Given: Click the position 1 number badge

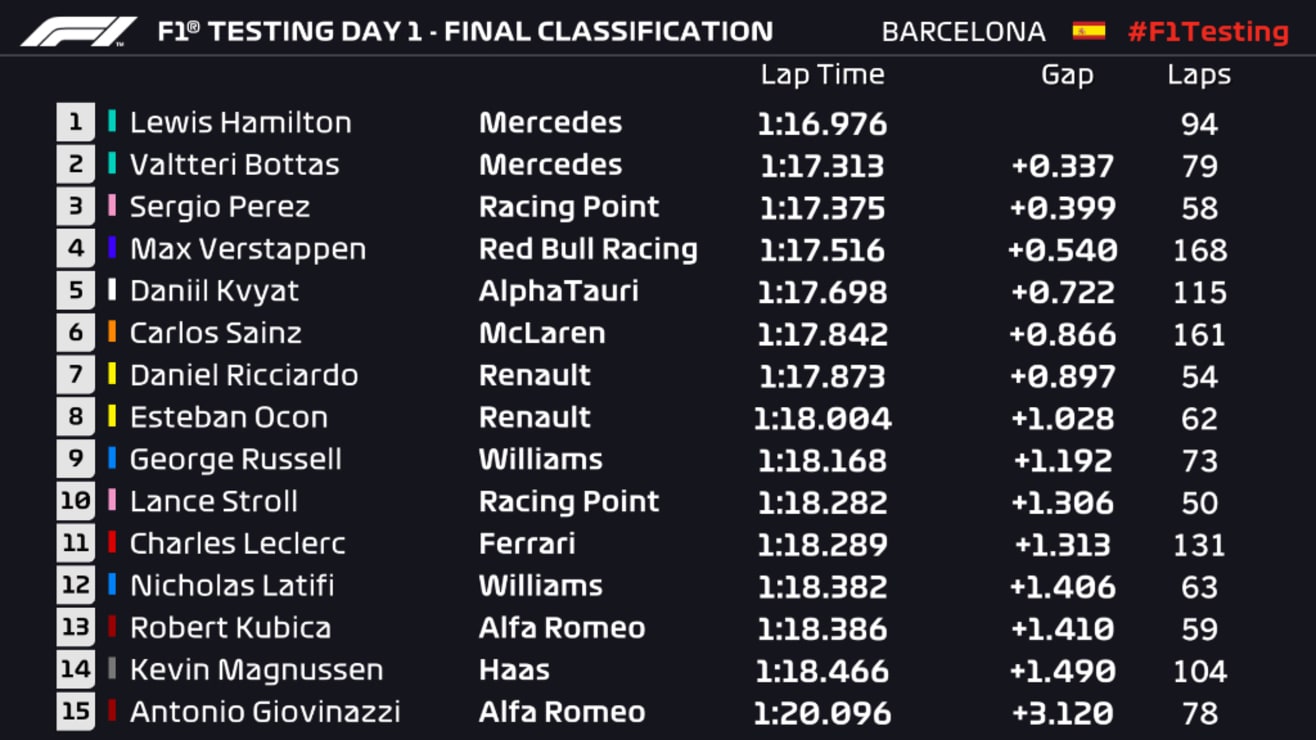Looking at the screenshot, I should 75,123.
